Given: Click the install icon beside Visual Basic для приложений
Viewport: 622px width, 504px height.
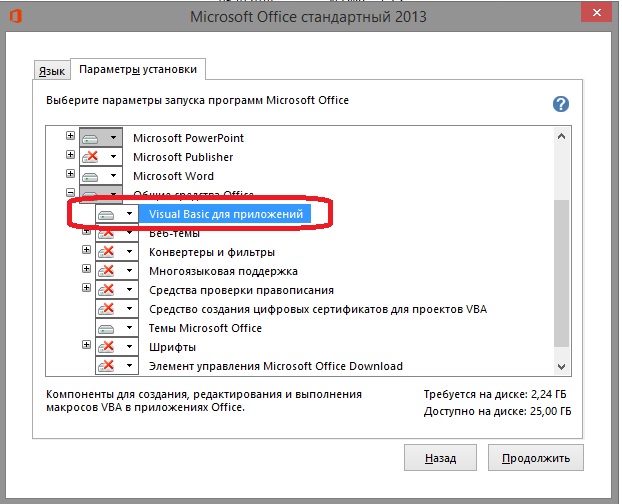Looking at the screenshot, I should coord(110,214).
